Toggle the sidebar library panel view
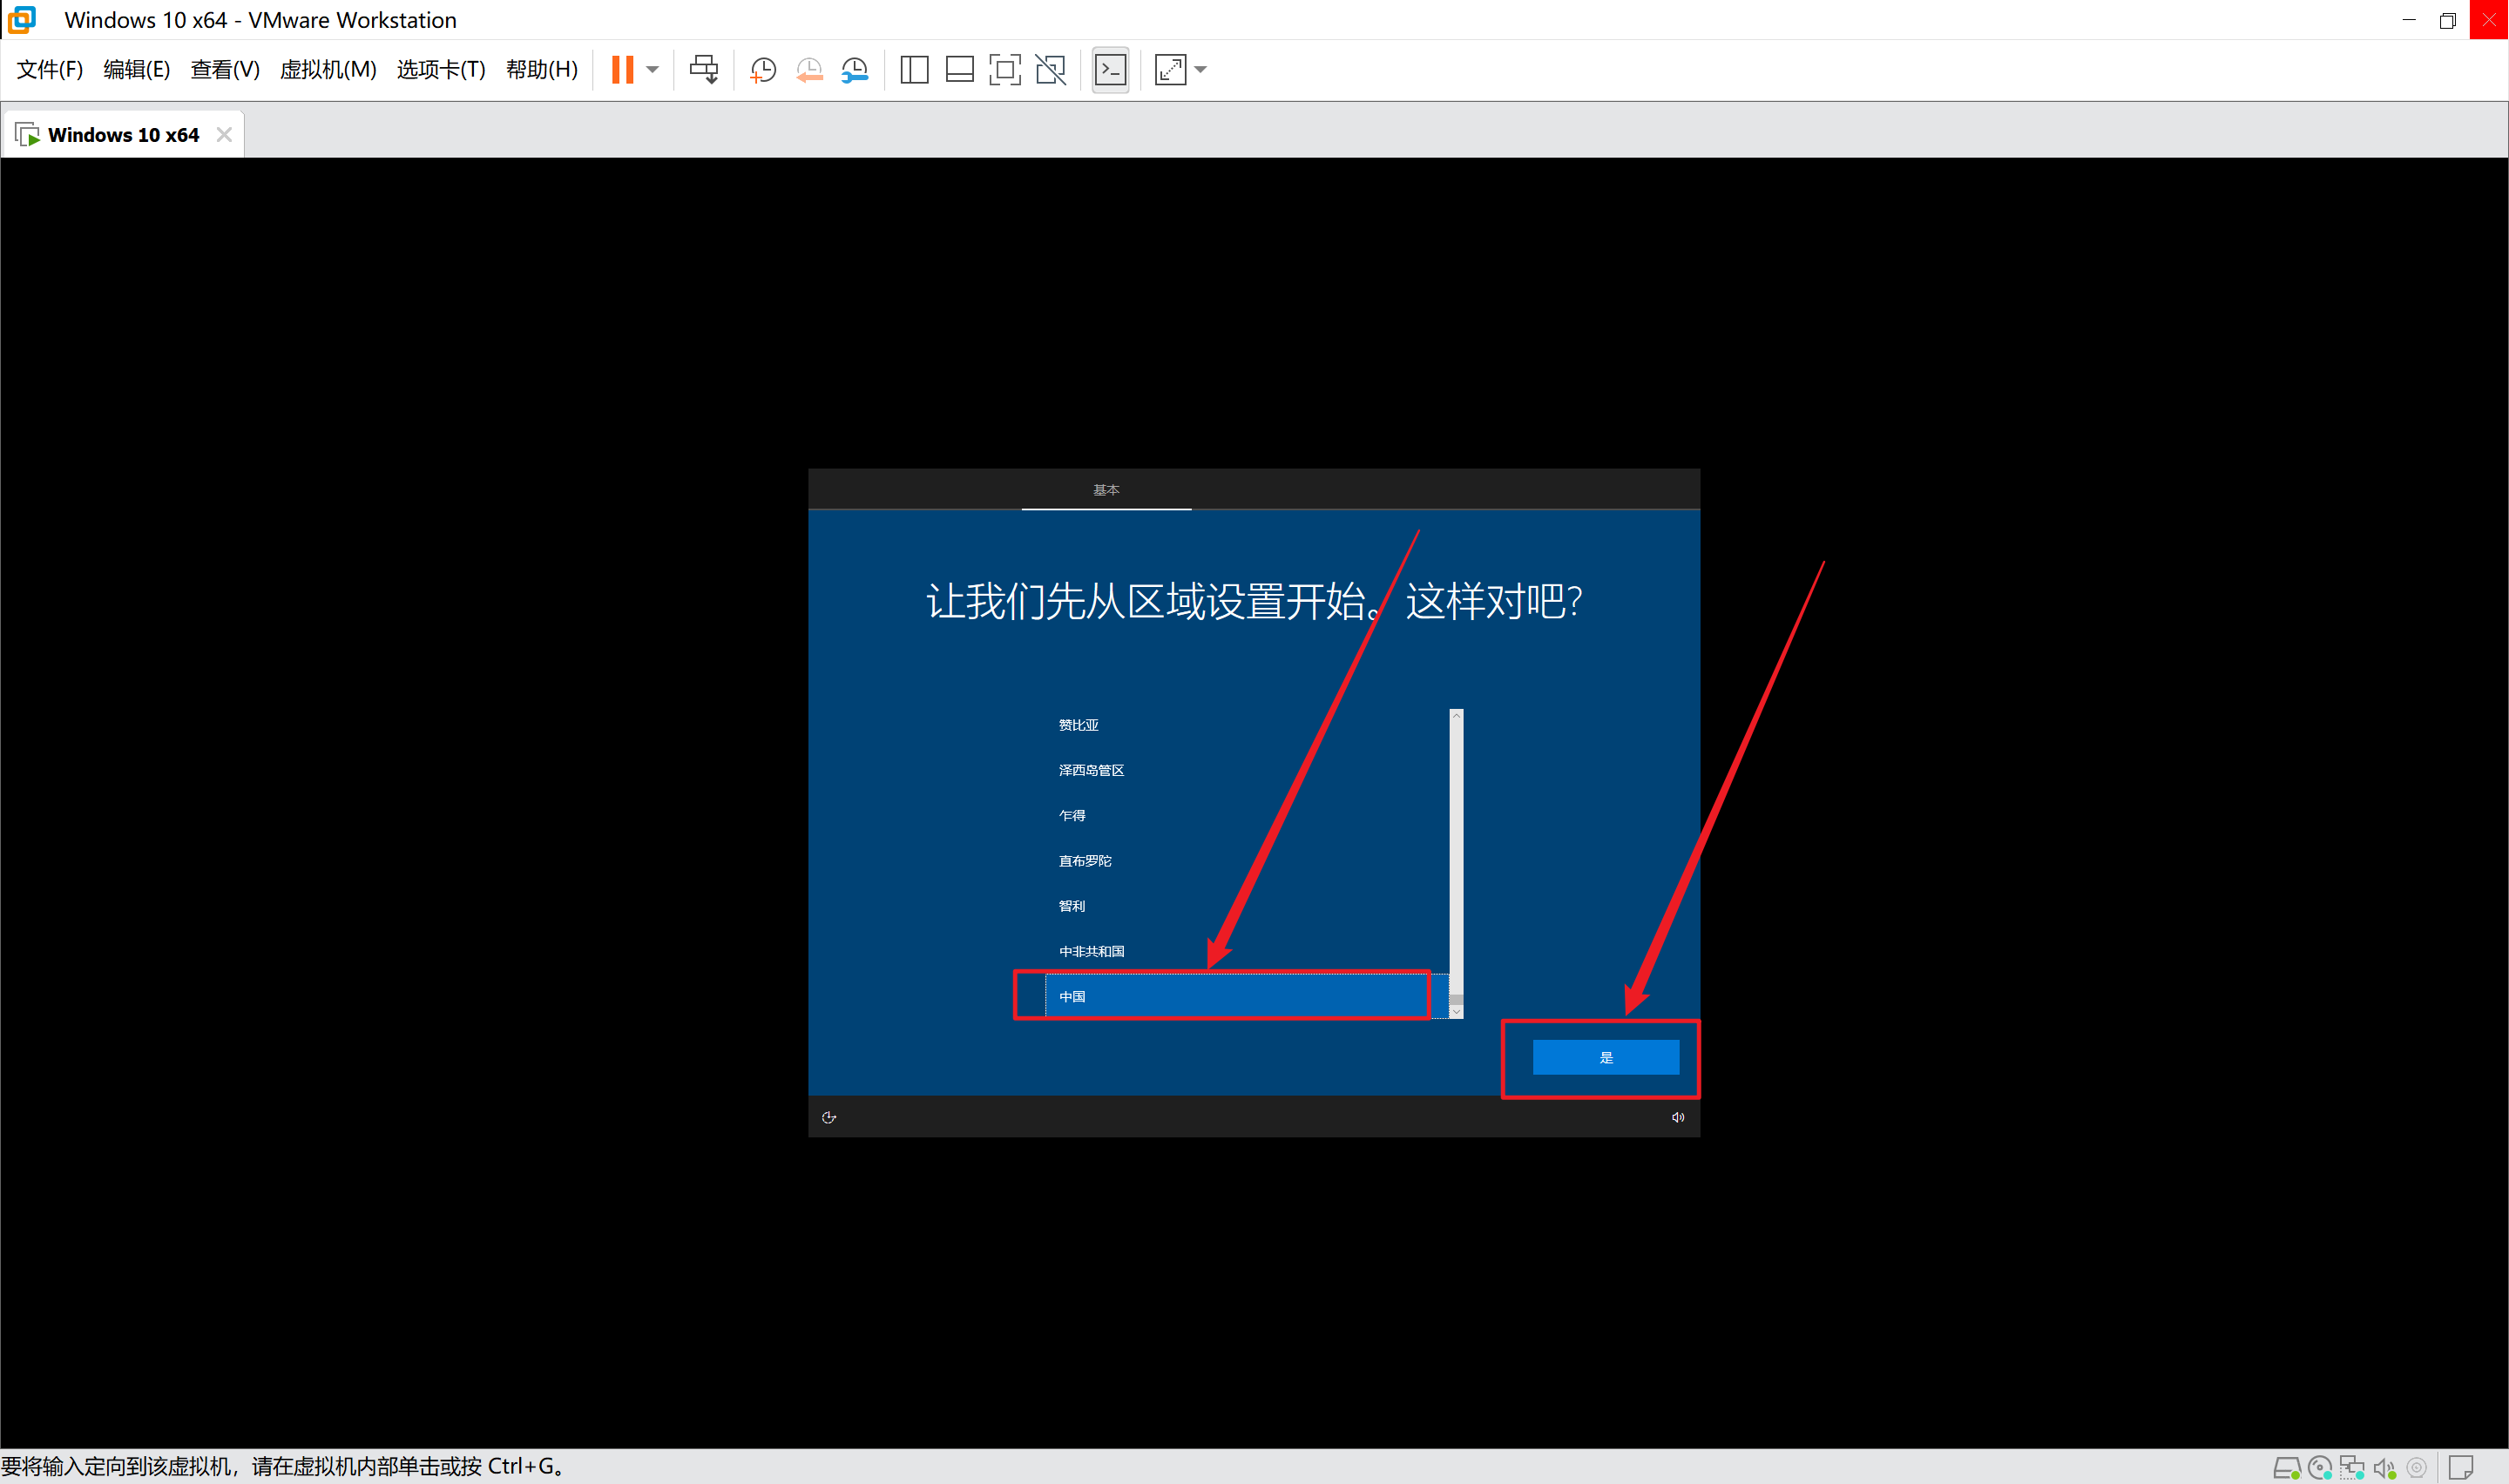This screenshot has height=1484, width=2509. click(914, 69)
